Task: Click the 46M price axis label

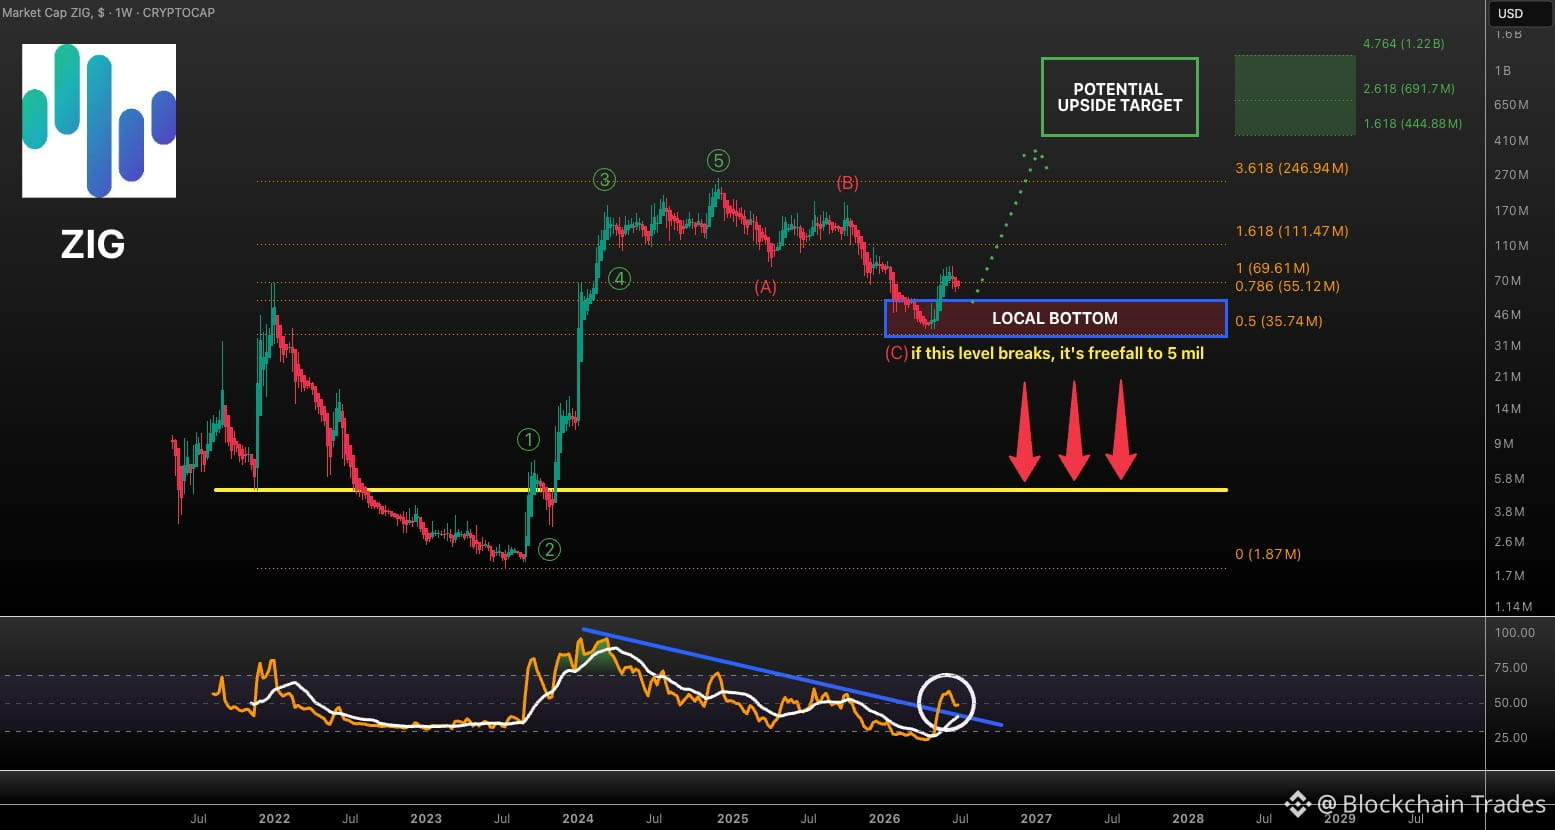Action: (x=1508, y=315)
